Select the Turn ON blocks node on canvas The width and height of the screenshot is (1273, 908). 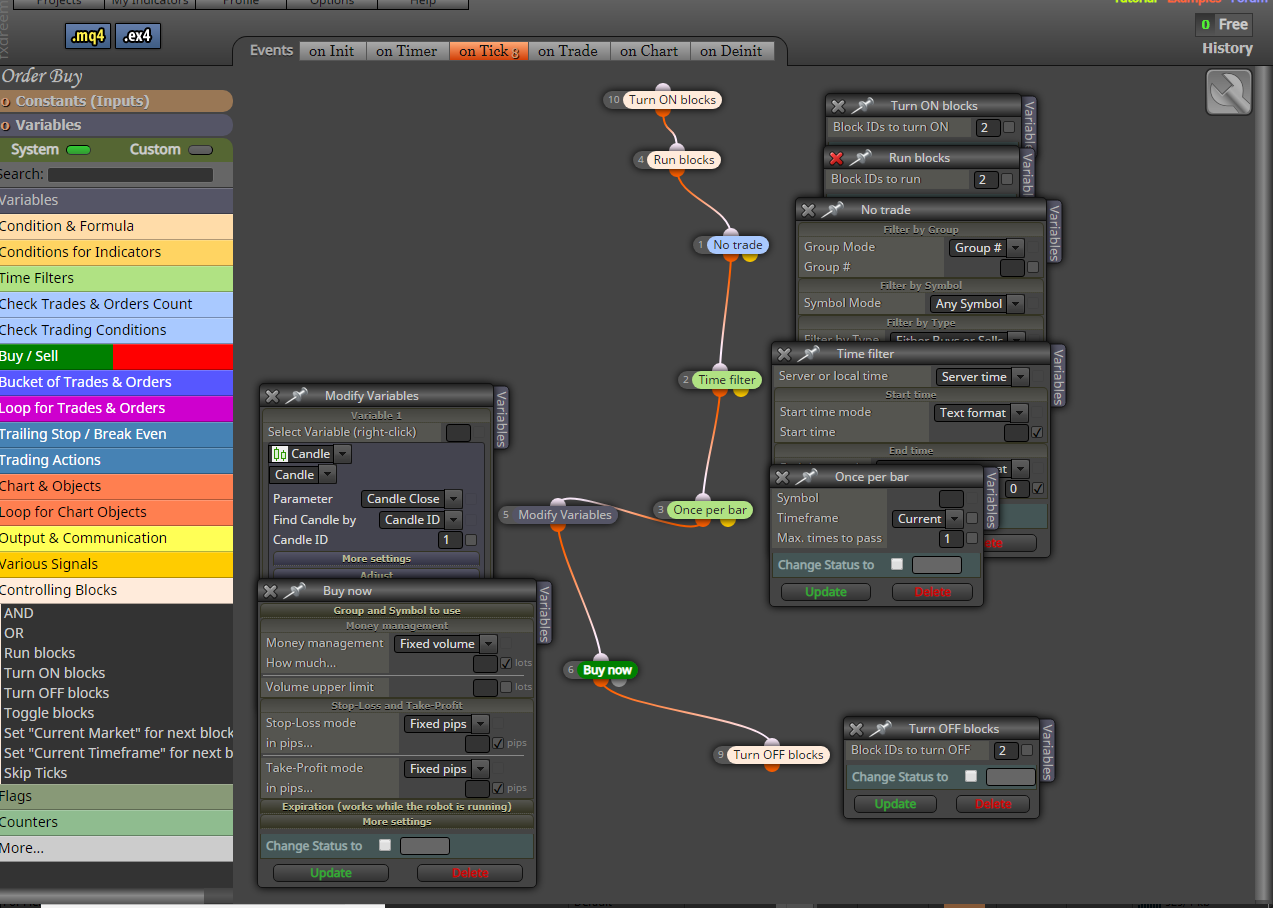click(x=671, y=100)
